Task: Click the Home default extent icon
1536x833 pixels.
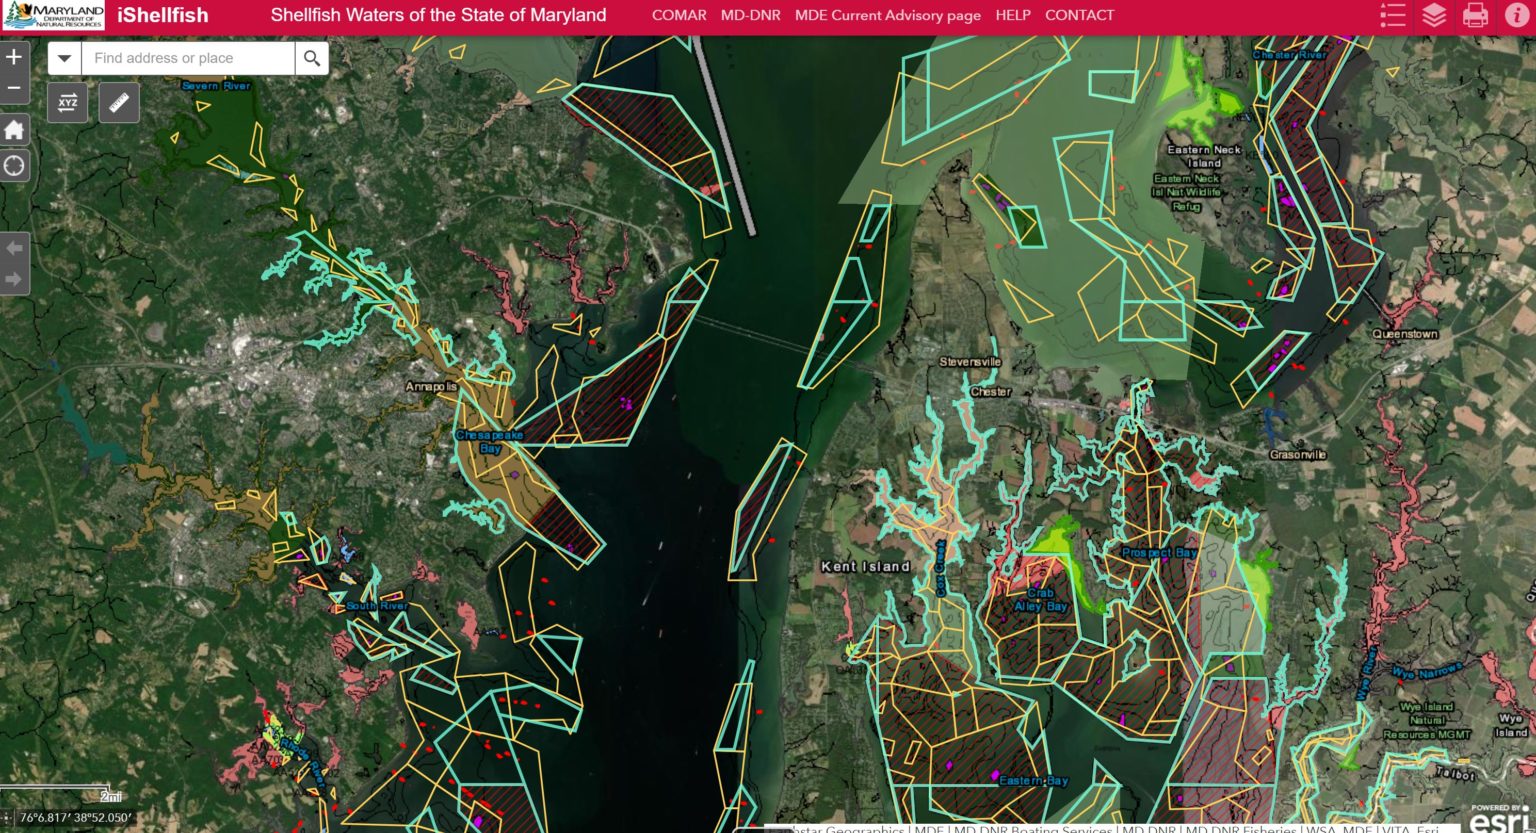Action: [x=14, y=130]
